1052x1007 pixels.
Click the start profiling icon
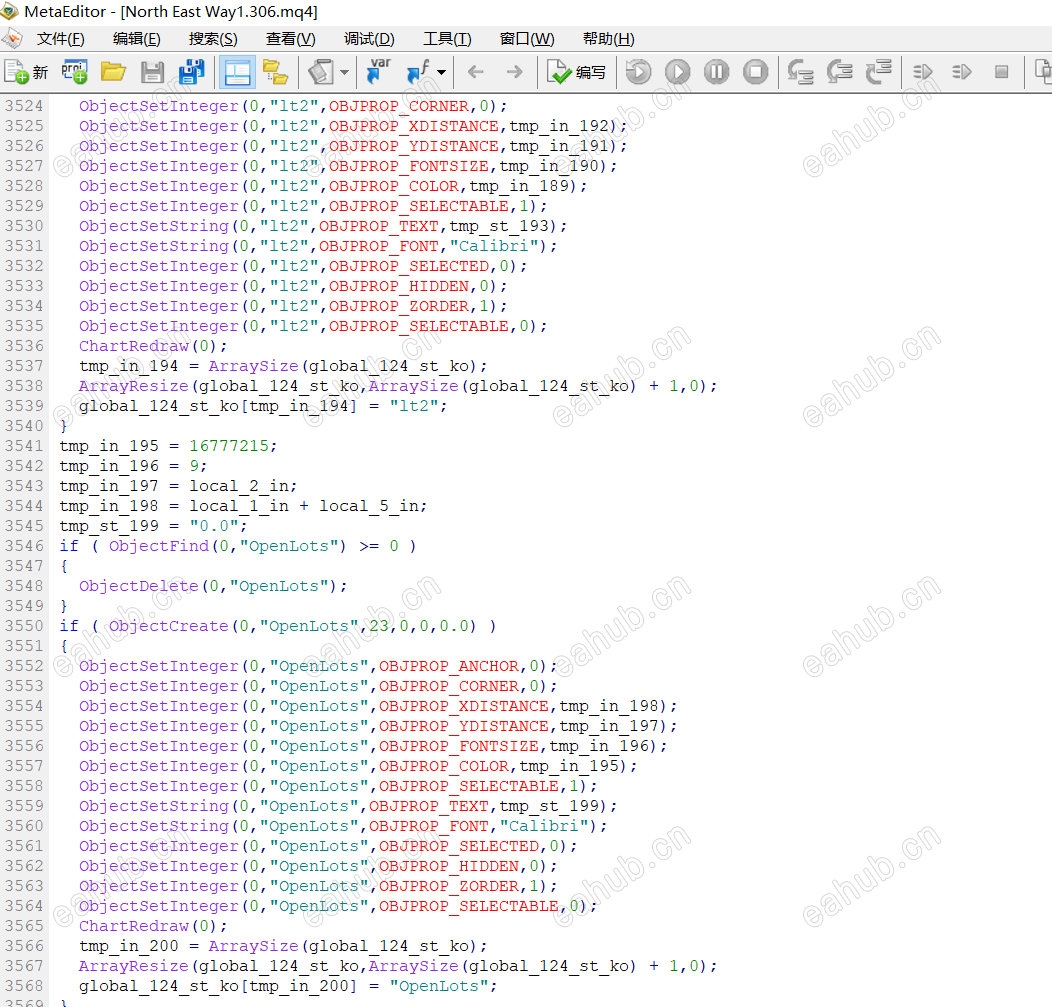pos(923,72)
